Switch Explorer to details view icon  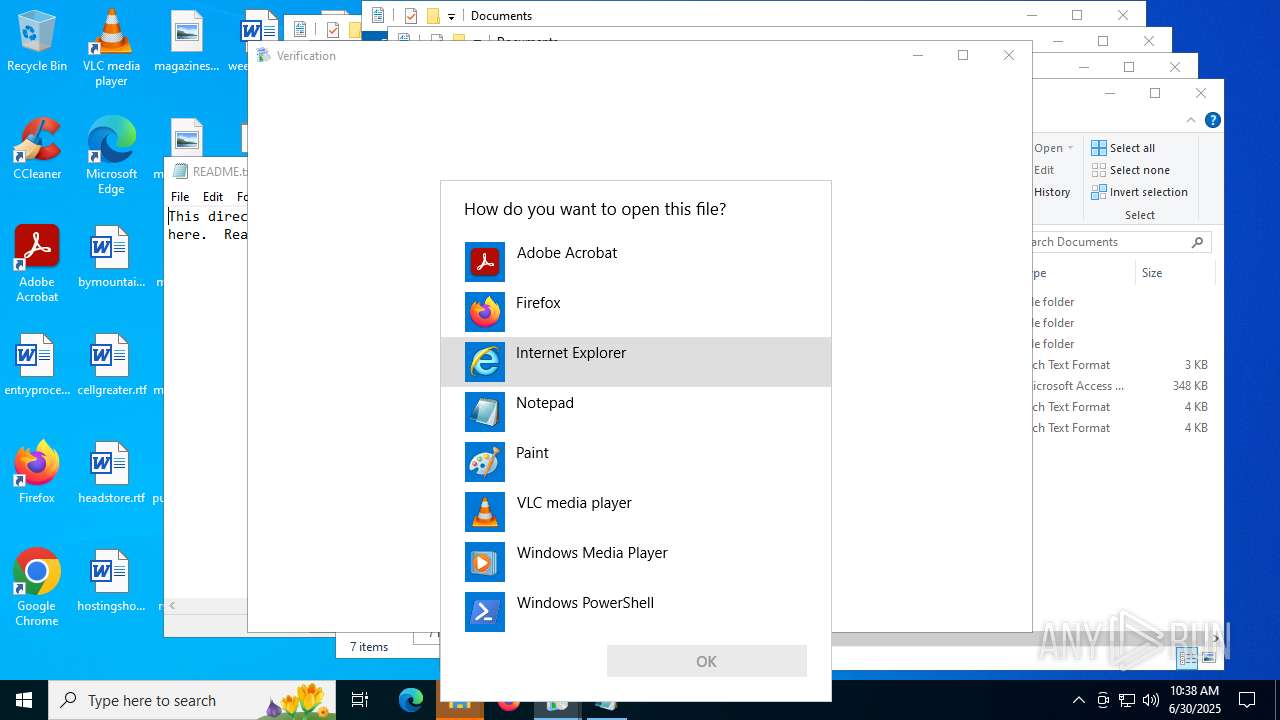click(x=1188, y=657)
